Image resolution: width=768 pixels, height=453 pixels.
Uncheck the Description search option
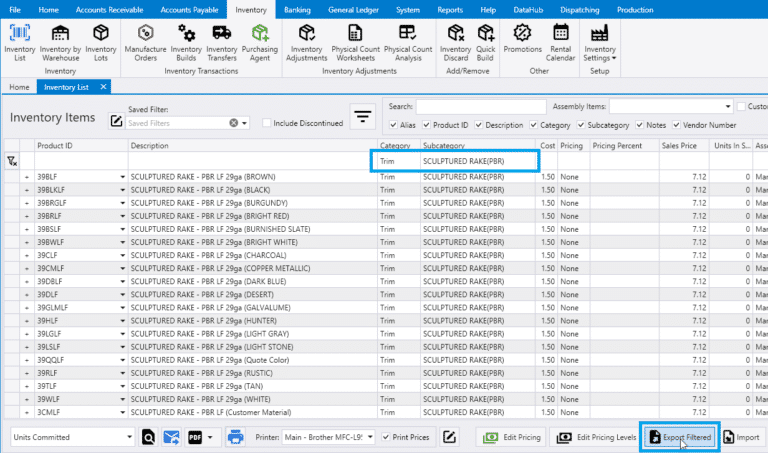pos(479,125)
